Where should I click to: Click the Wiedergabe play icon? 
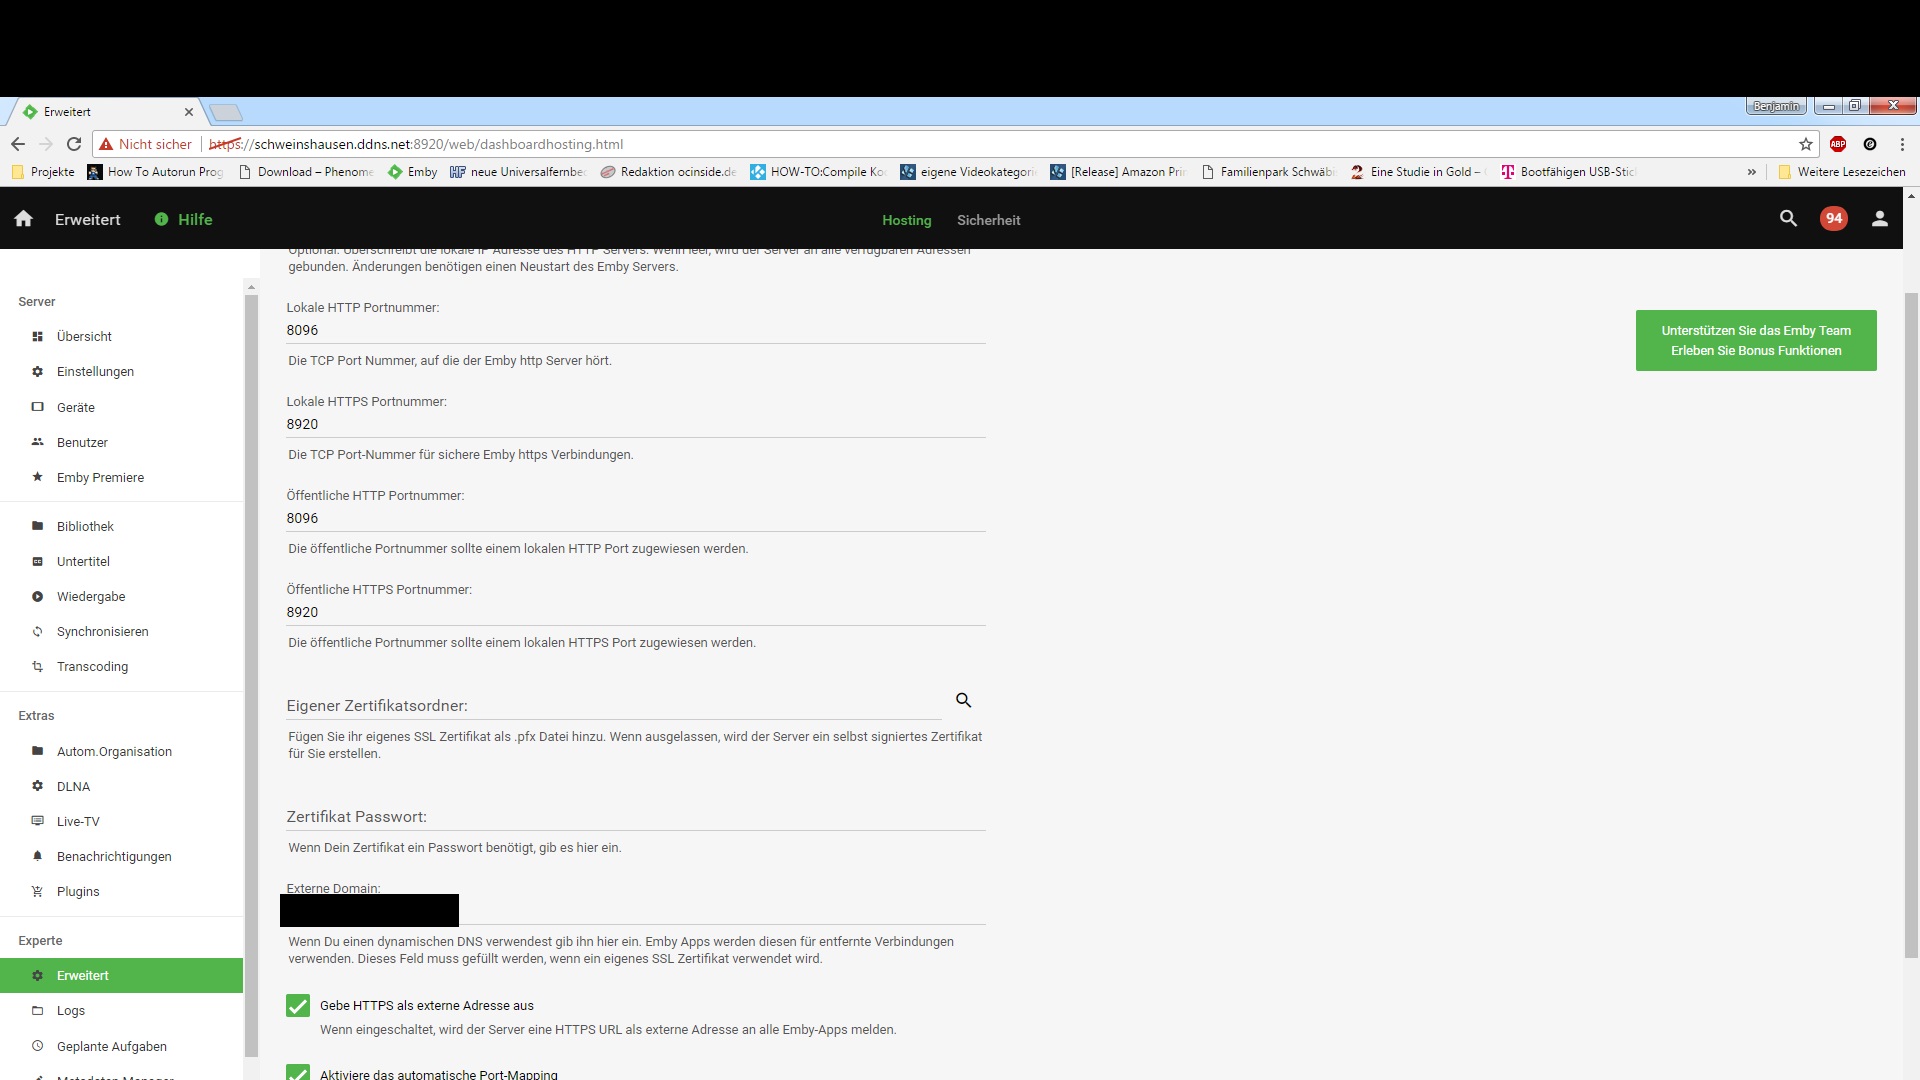coord(37,596)
